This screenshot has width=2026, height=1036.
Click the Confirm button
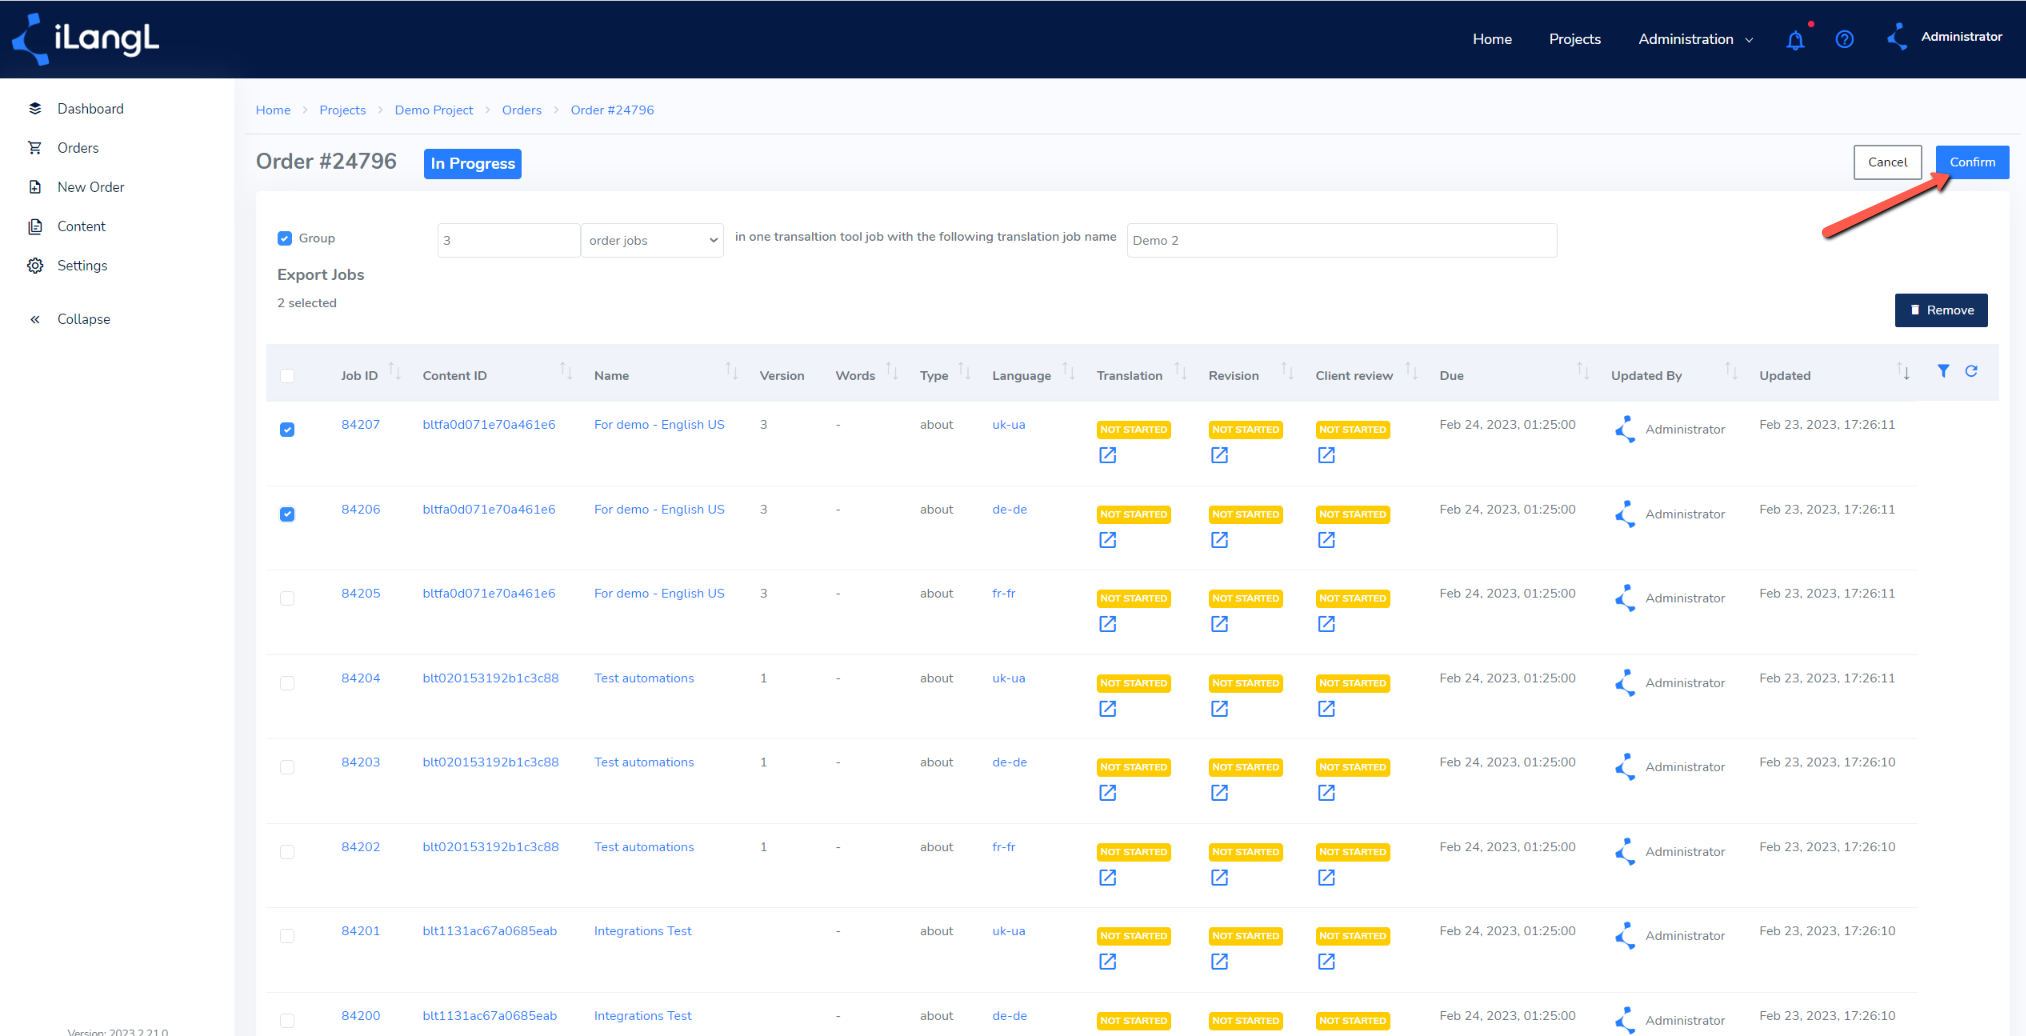click(x=1972, y=162)
